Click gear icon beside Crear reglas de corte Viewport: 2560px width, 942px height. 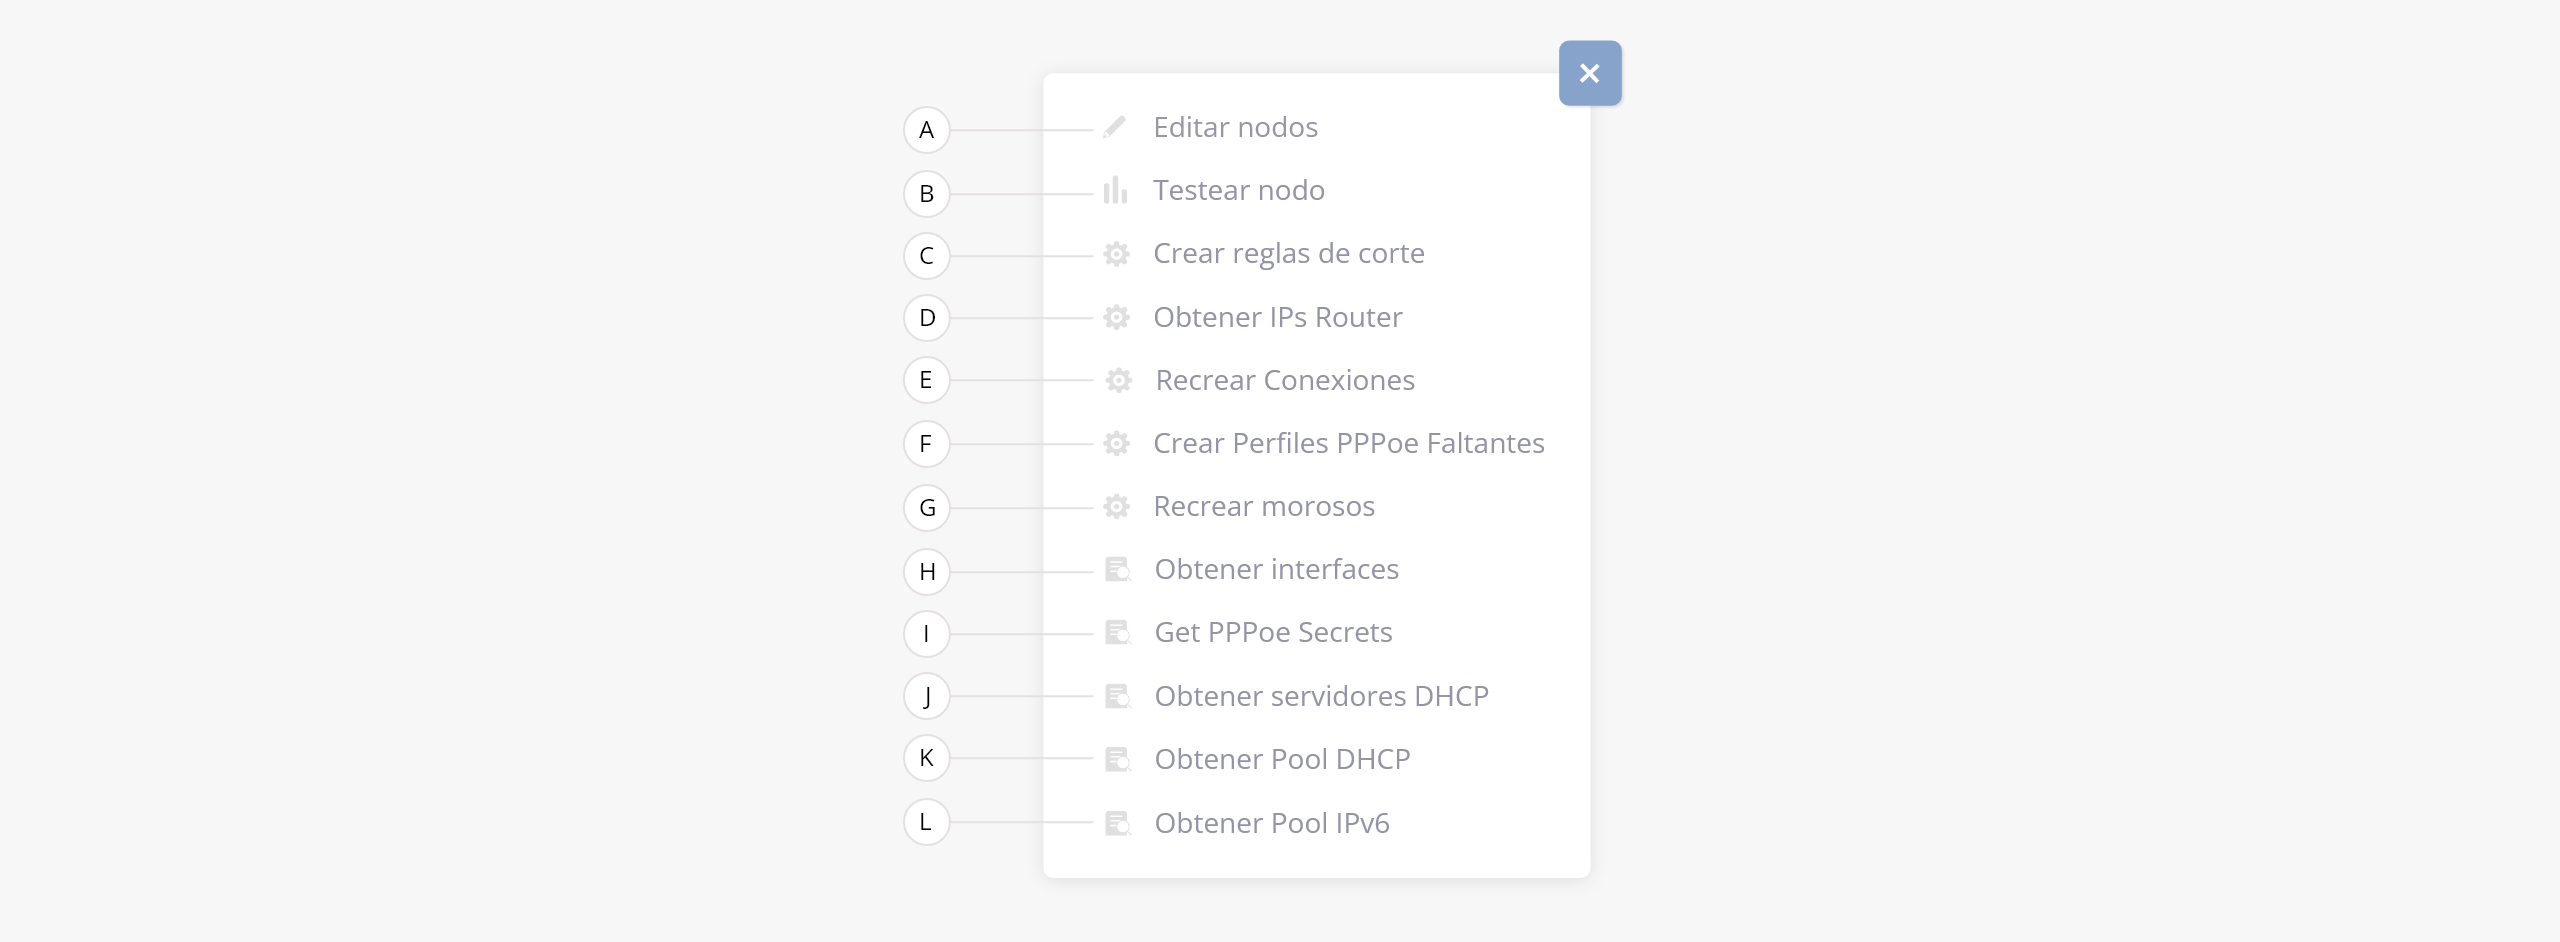1116,254
